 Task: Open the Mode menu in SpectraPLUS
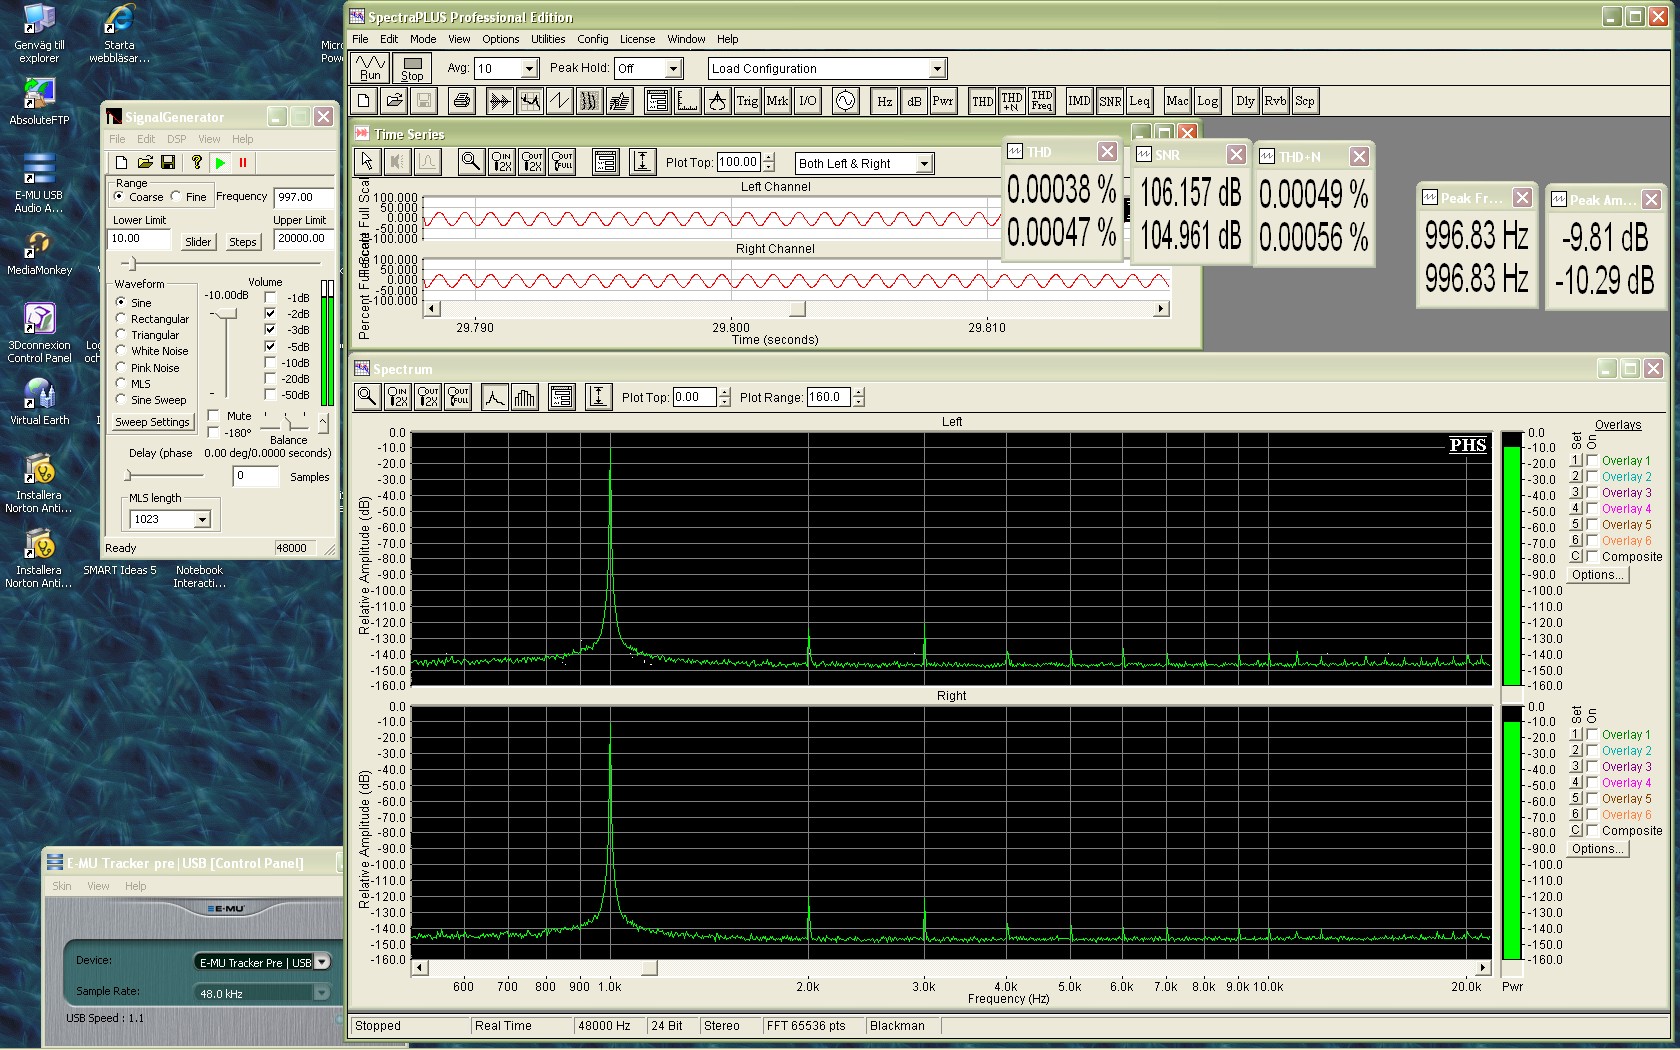coord(423,39)
